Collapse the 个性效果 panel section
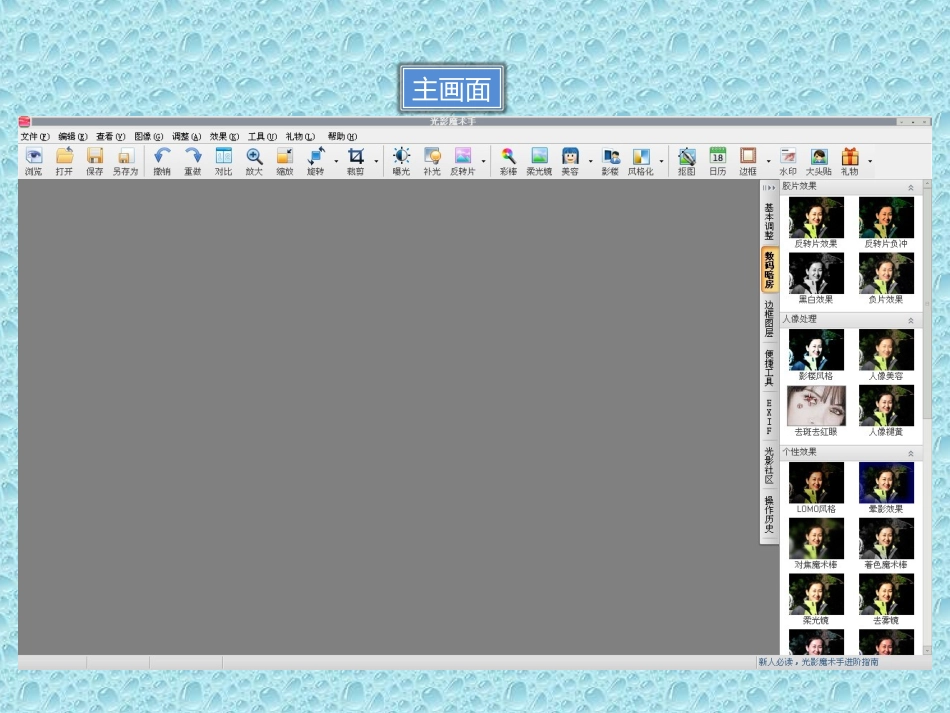Screen dimensions: 950x713 click(911, 454)
